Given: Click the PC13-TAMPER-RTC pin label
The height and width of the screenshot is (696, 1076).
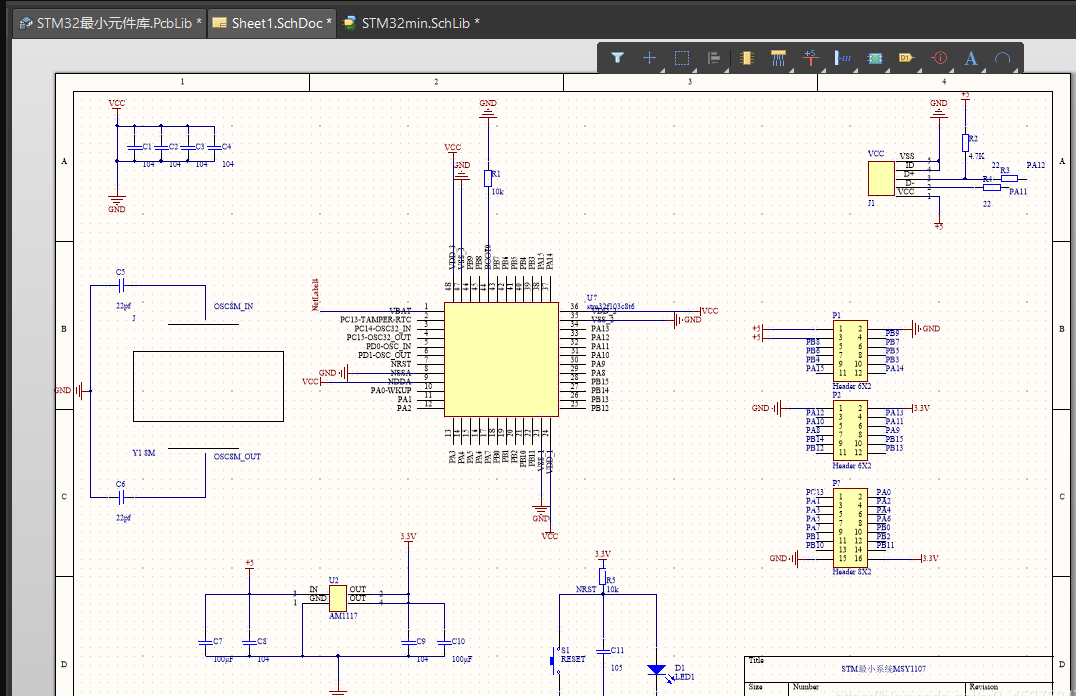Looking at the screenshot, I should tap(375, 320).
